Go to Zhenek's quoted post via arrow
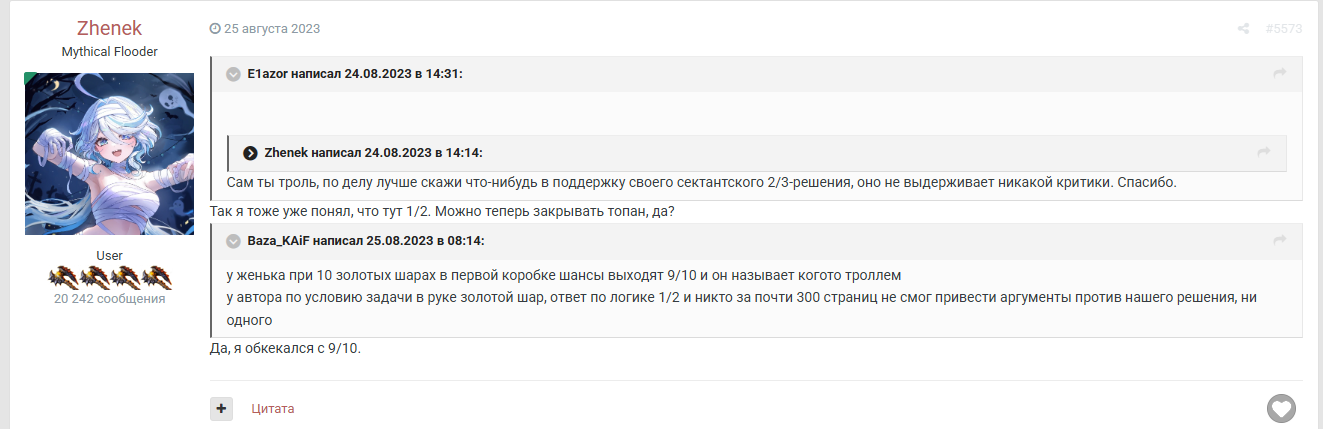The width and height of the screenshot is (1323, 429). pyautogui.click(x=1263, y=152)
